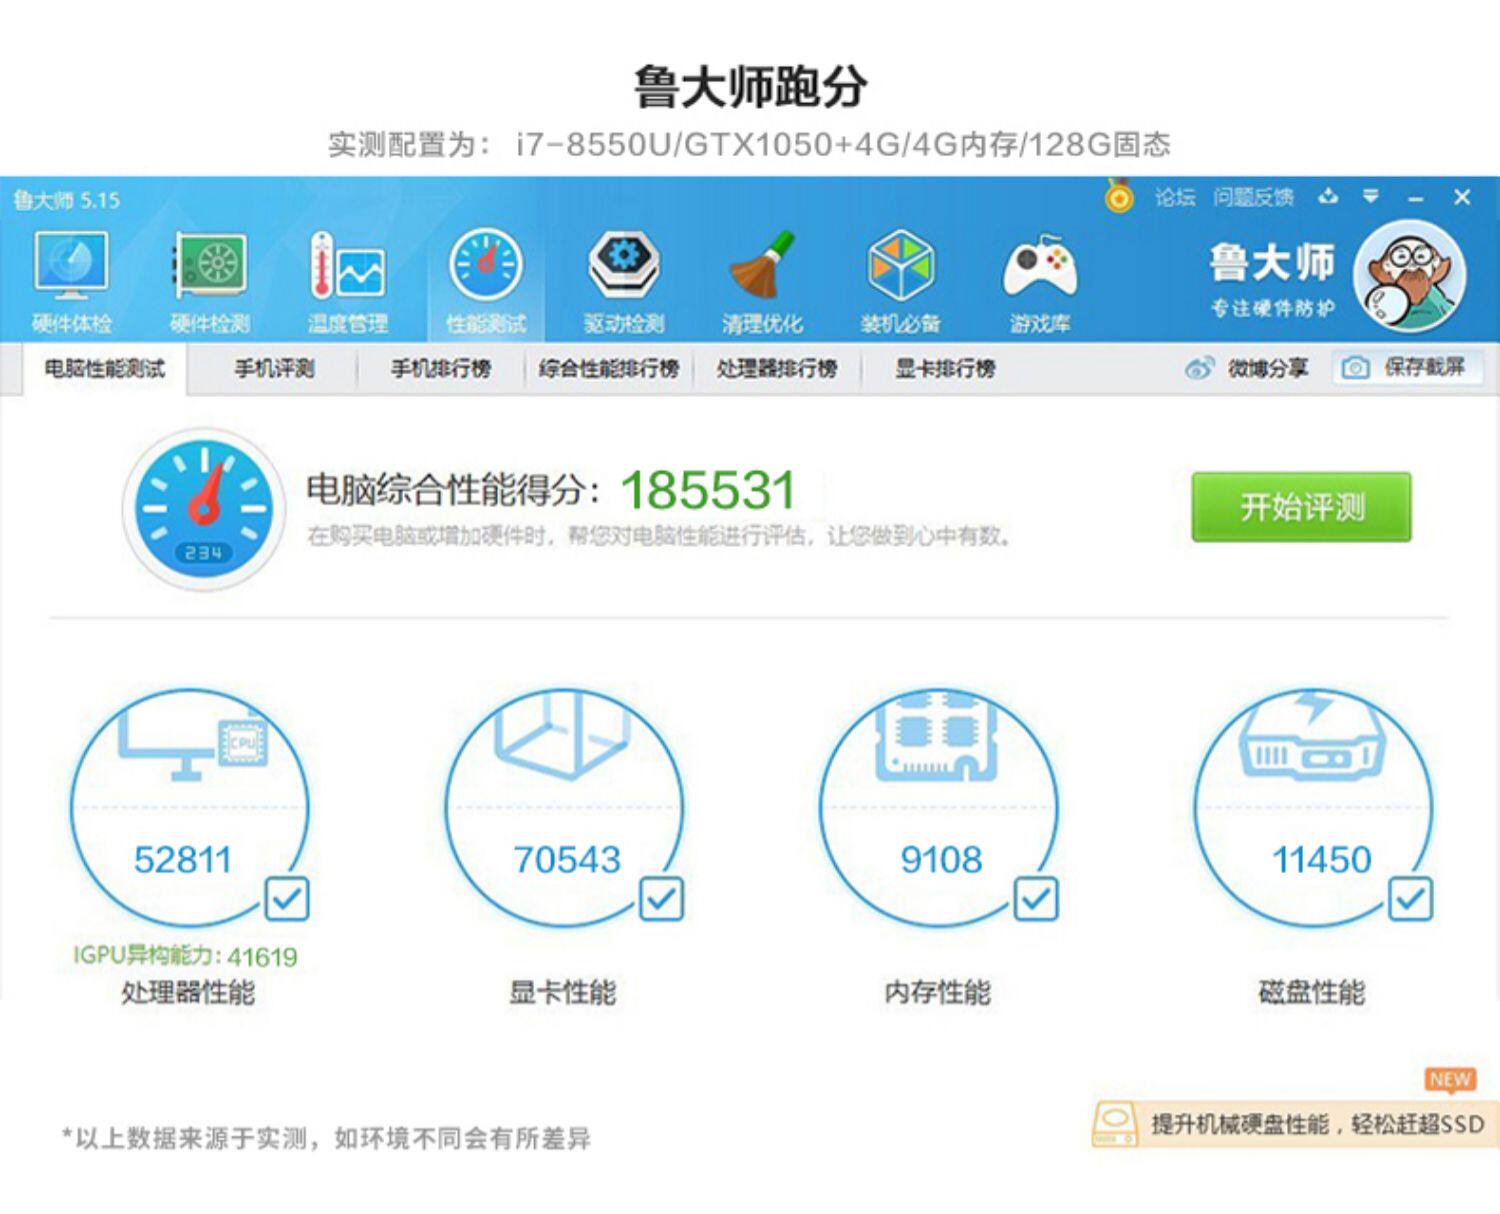Click the 鲁大师 专注硬件防护 logo text

click(1272, 280)
